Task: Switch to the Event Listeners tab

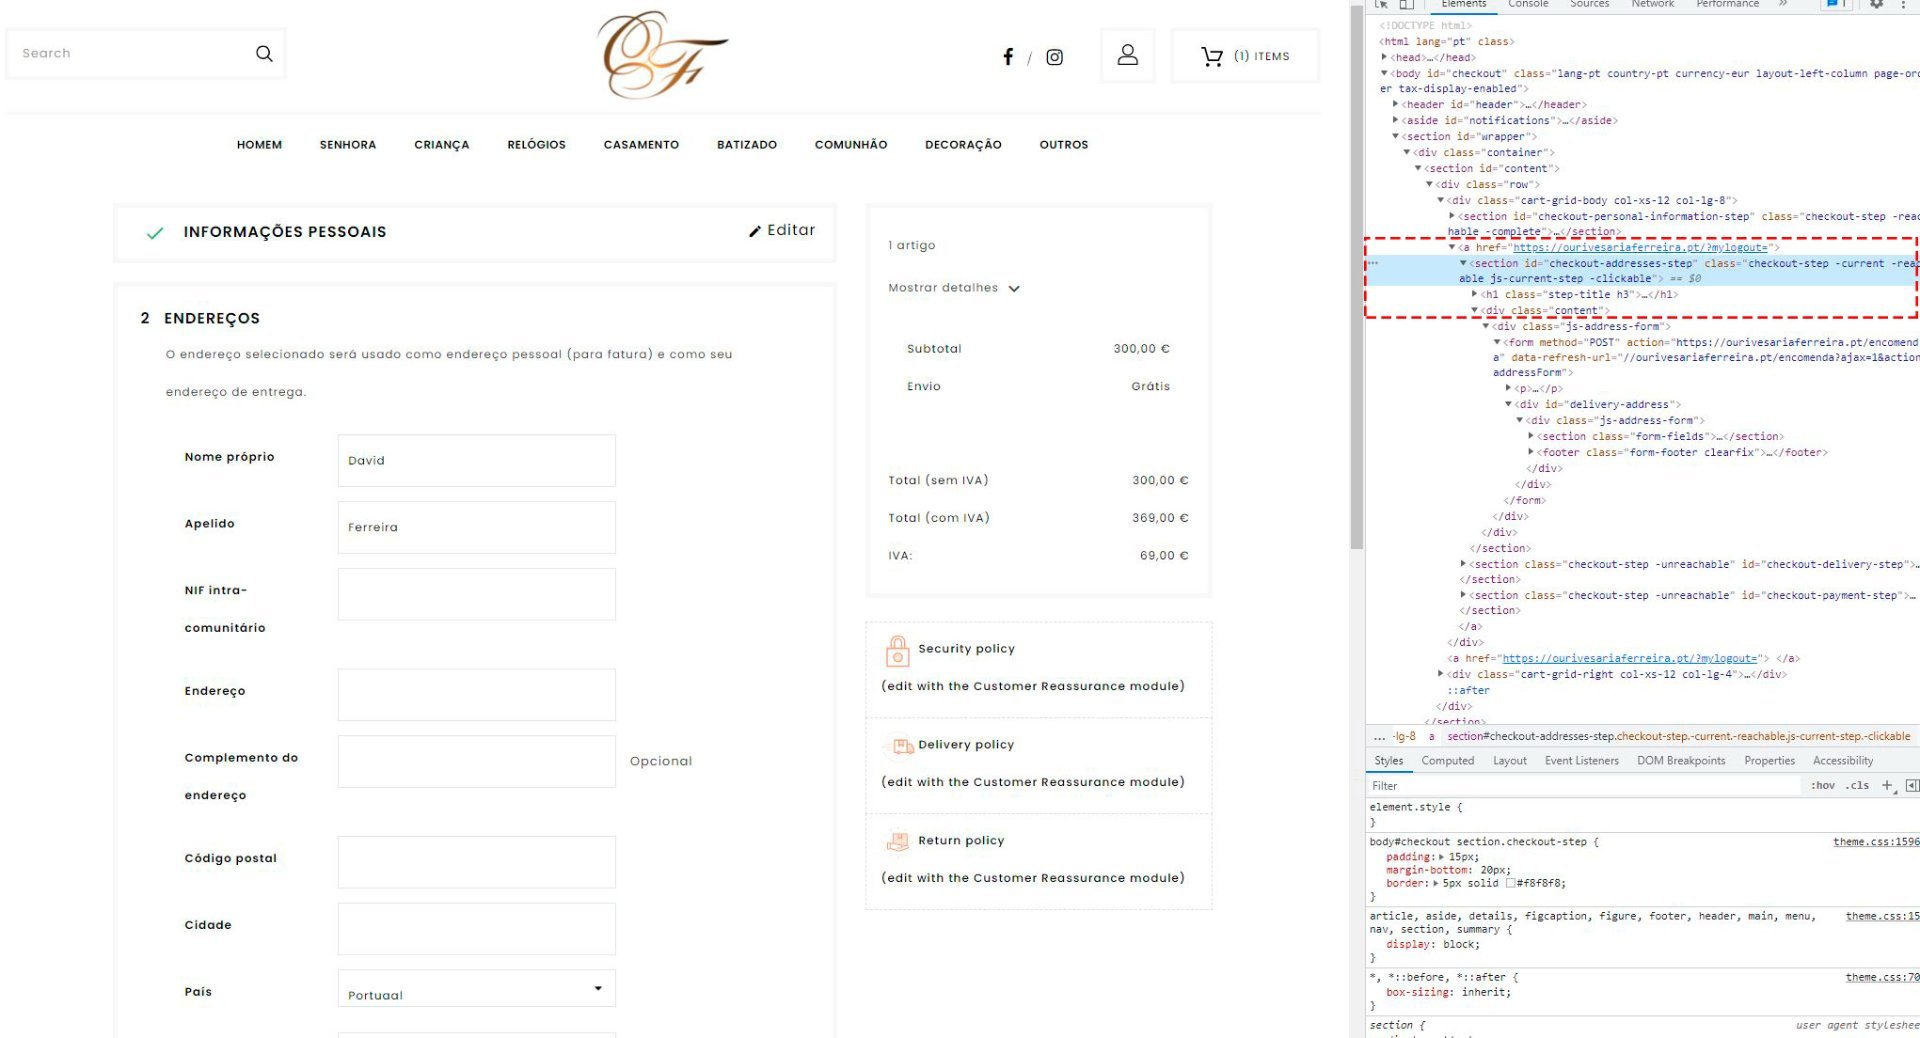Action: pyautogui.click(x=1582, y=761)
